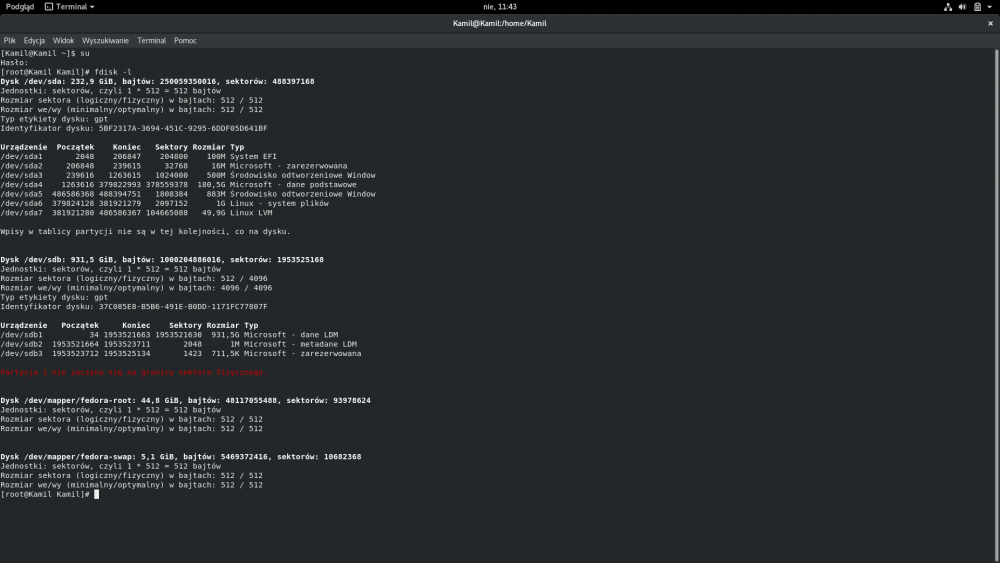The height and width of the screenshot is (563, 1000).
Task: Click the Wpisy w tablicy partycji message
Action: click(x=145, y=231)
